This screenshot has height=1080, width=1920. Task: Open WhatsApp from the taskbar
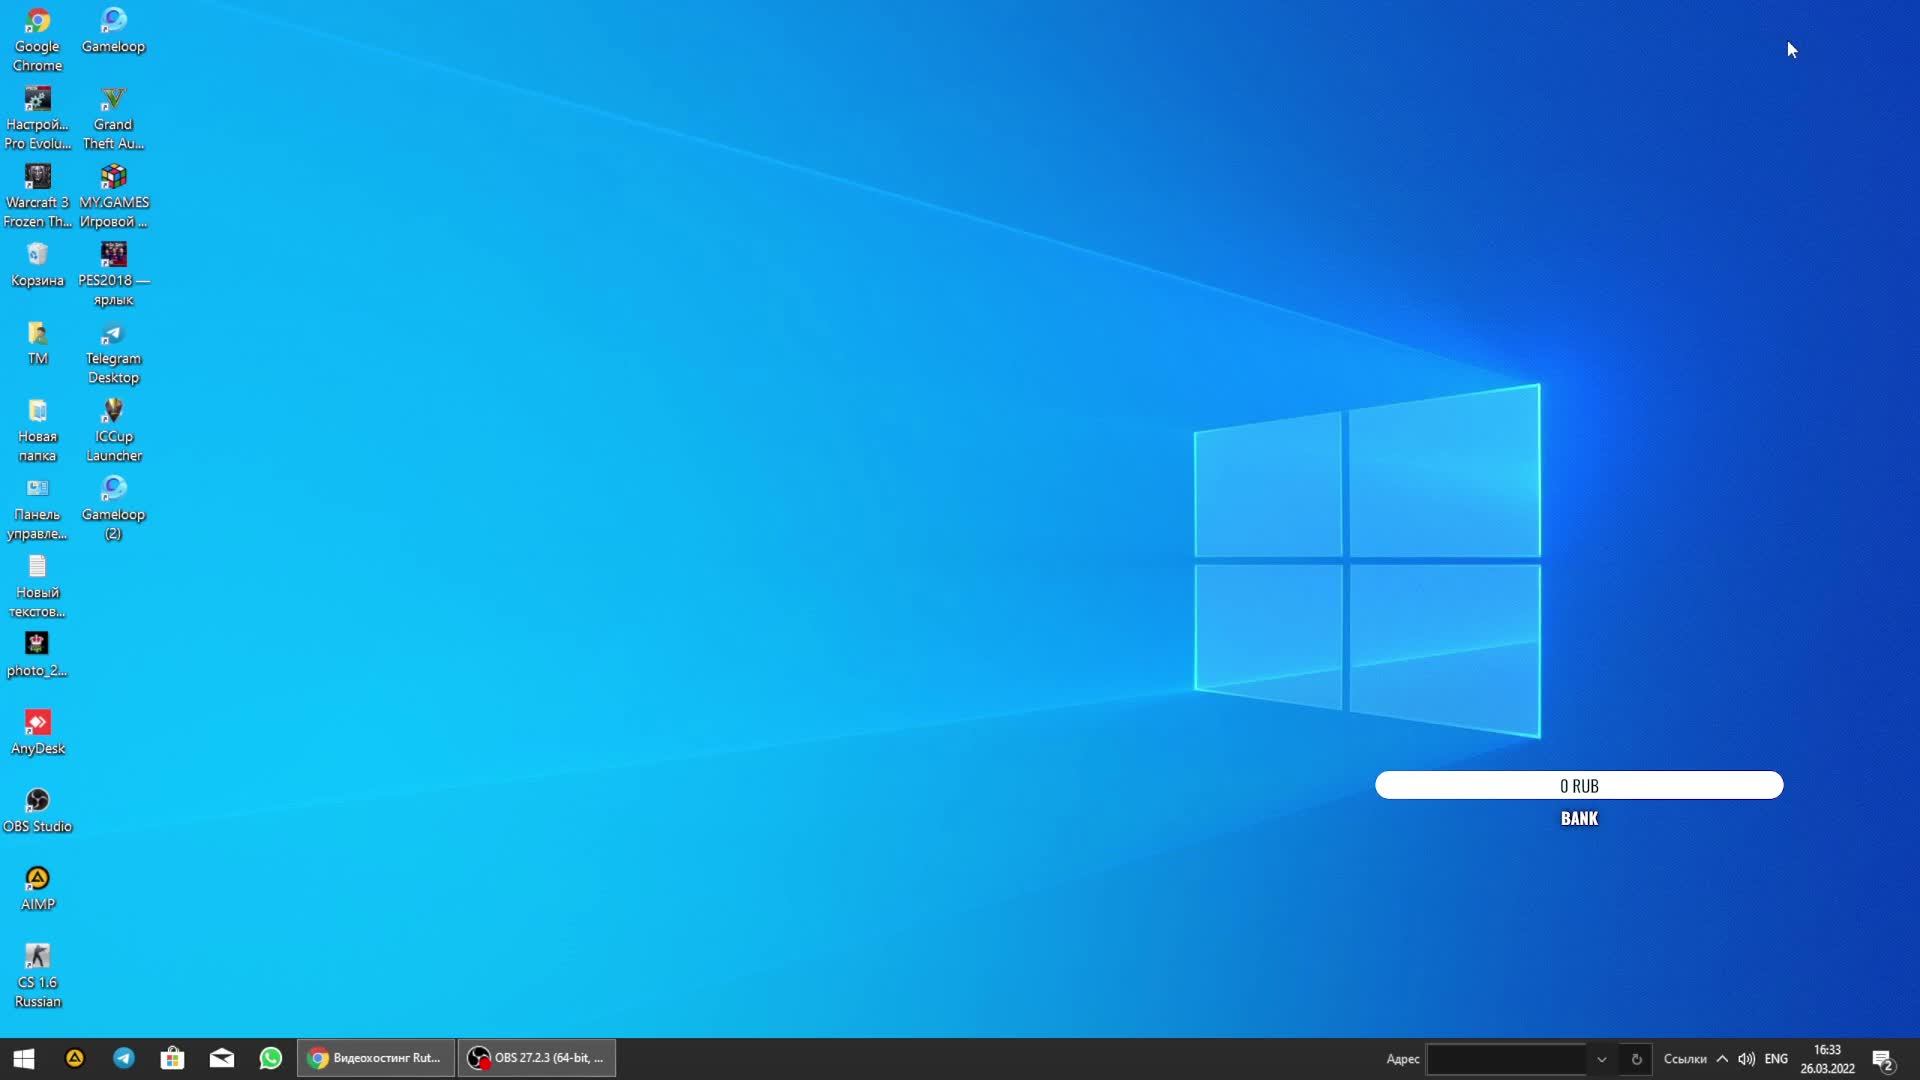coord(270,1058)
